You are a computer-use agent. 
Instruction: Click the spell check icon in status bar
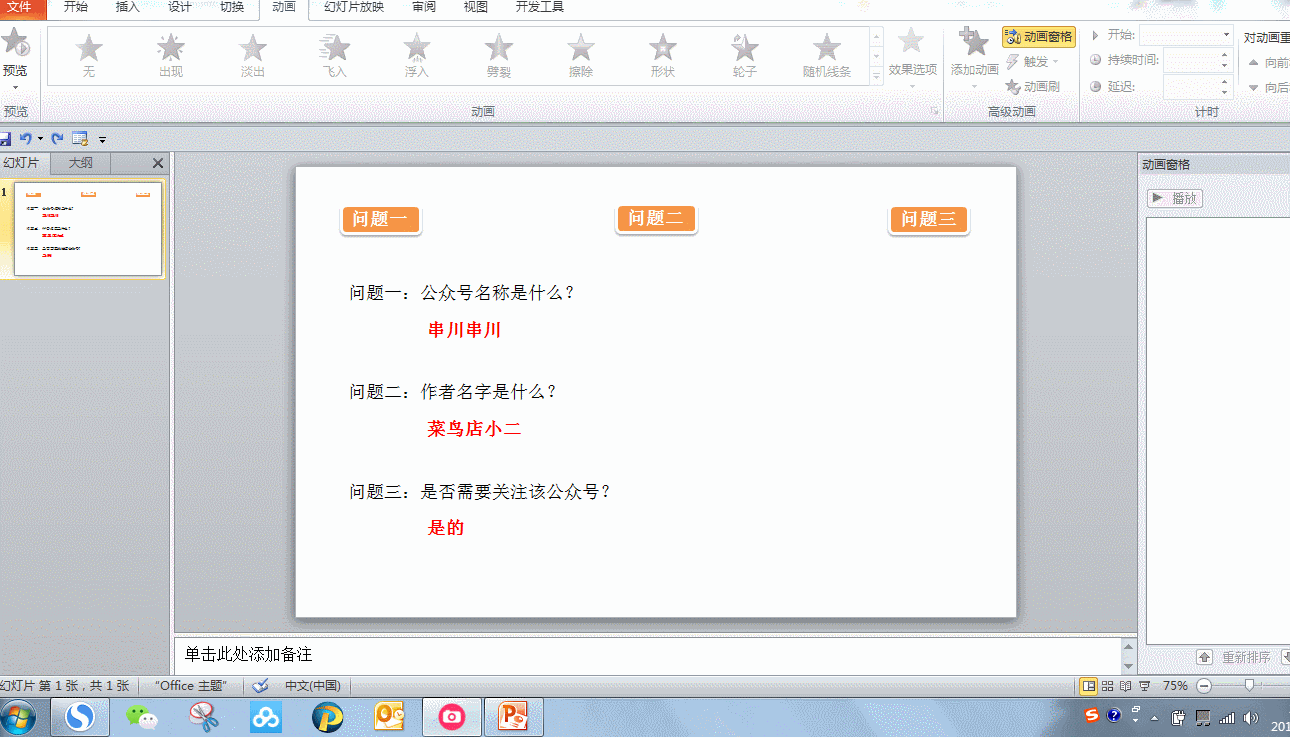point(261,686)
